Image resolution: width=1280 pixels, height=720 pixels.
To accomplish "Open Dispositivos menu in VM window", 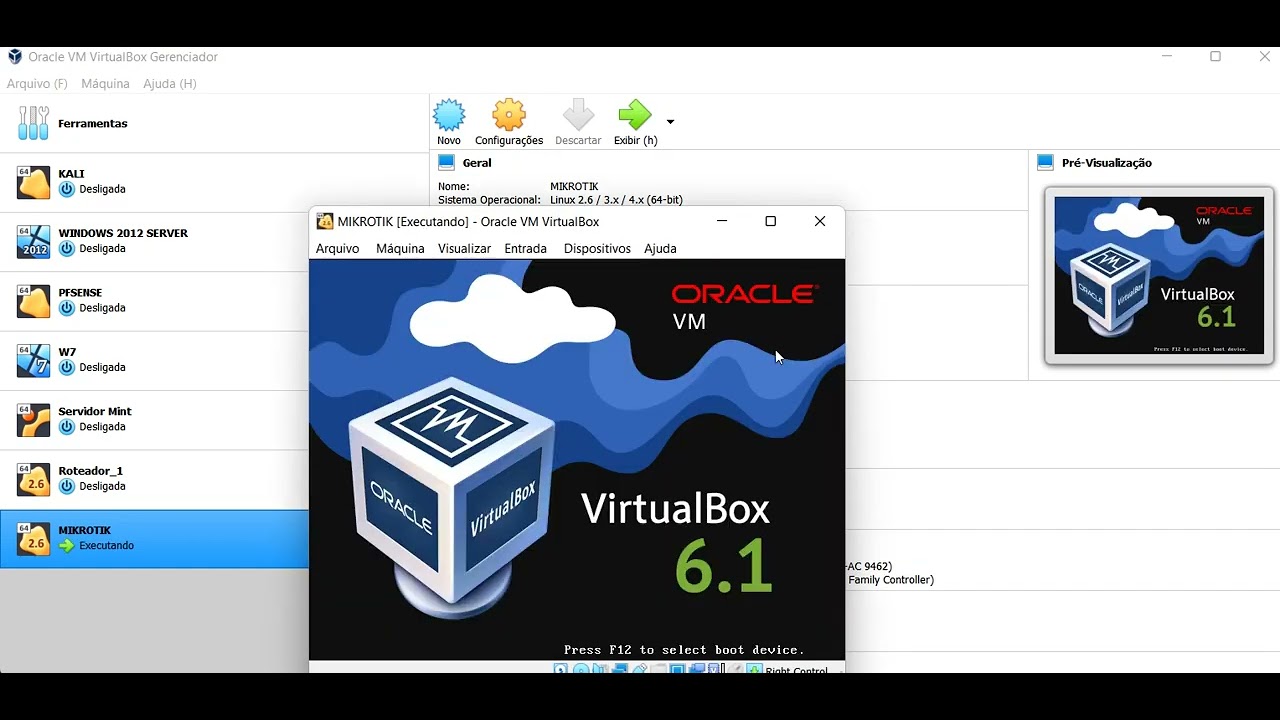I will [597, 248].
